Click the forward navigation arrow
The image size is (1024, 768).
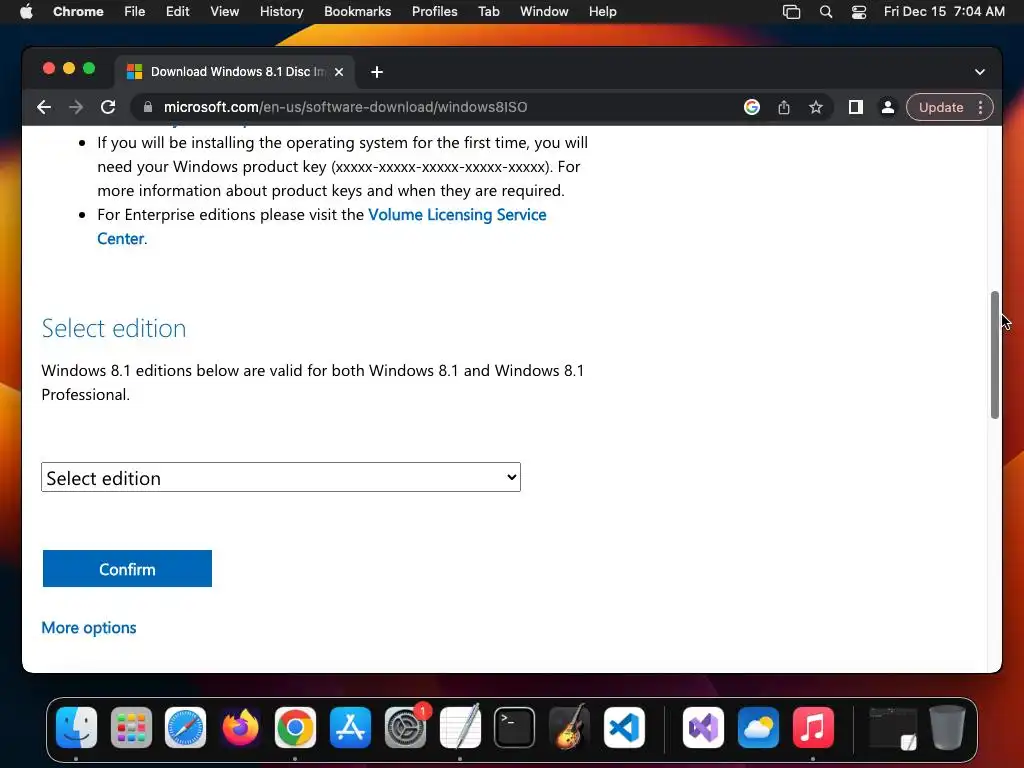point(76,107)
